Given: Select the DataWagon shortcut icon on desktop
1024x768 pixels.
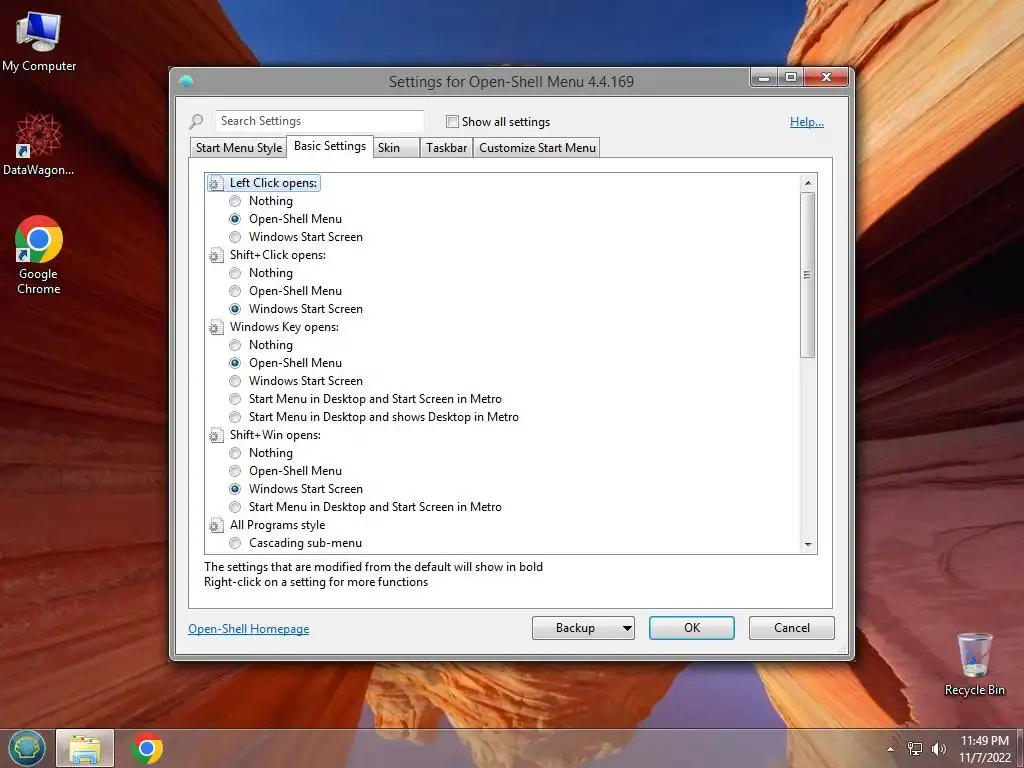Looking at the screenshot, I should click(x=39, y=144).
